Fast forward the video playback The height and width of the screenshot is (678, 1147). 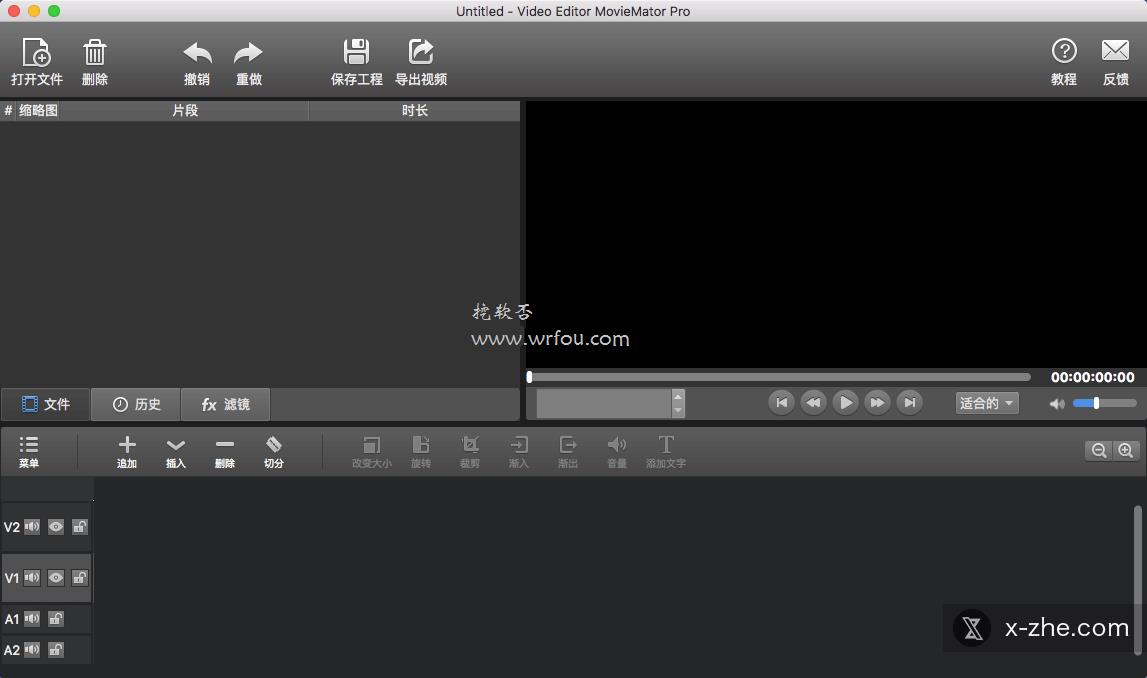(877, 403)
